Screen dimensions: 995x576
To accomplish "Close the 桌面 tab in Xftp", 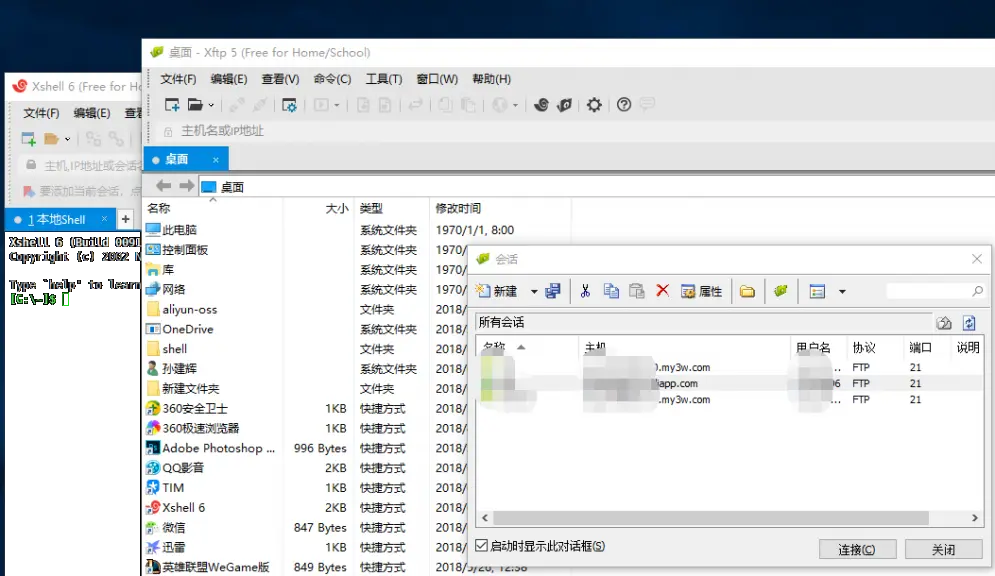I will (x=216, y=160).
